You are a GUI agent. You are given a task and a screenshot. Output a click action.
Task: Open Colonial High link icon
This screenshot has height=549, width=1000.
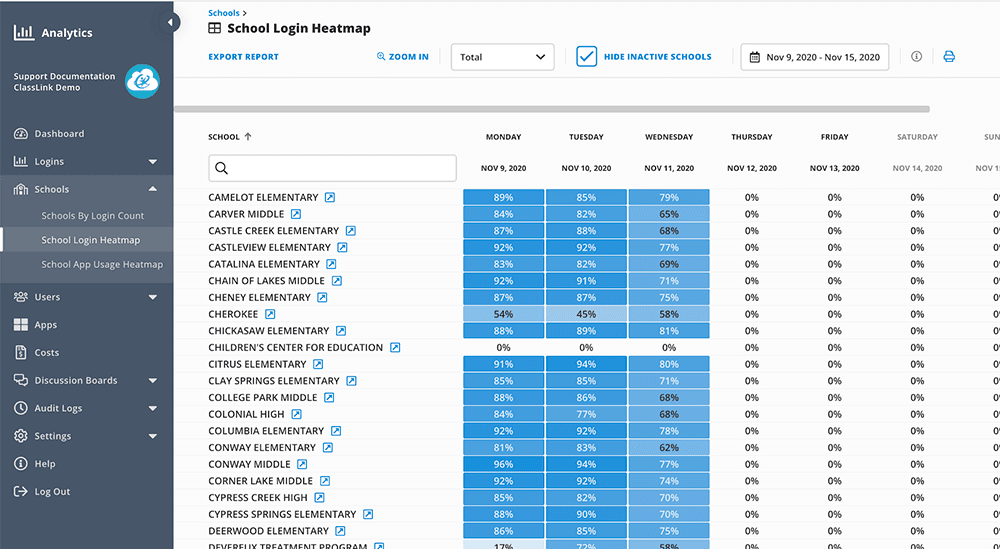297,414
